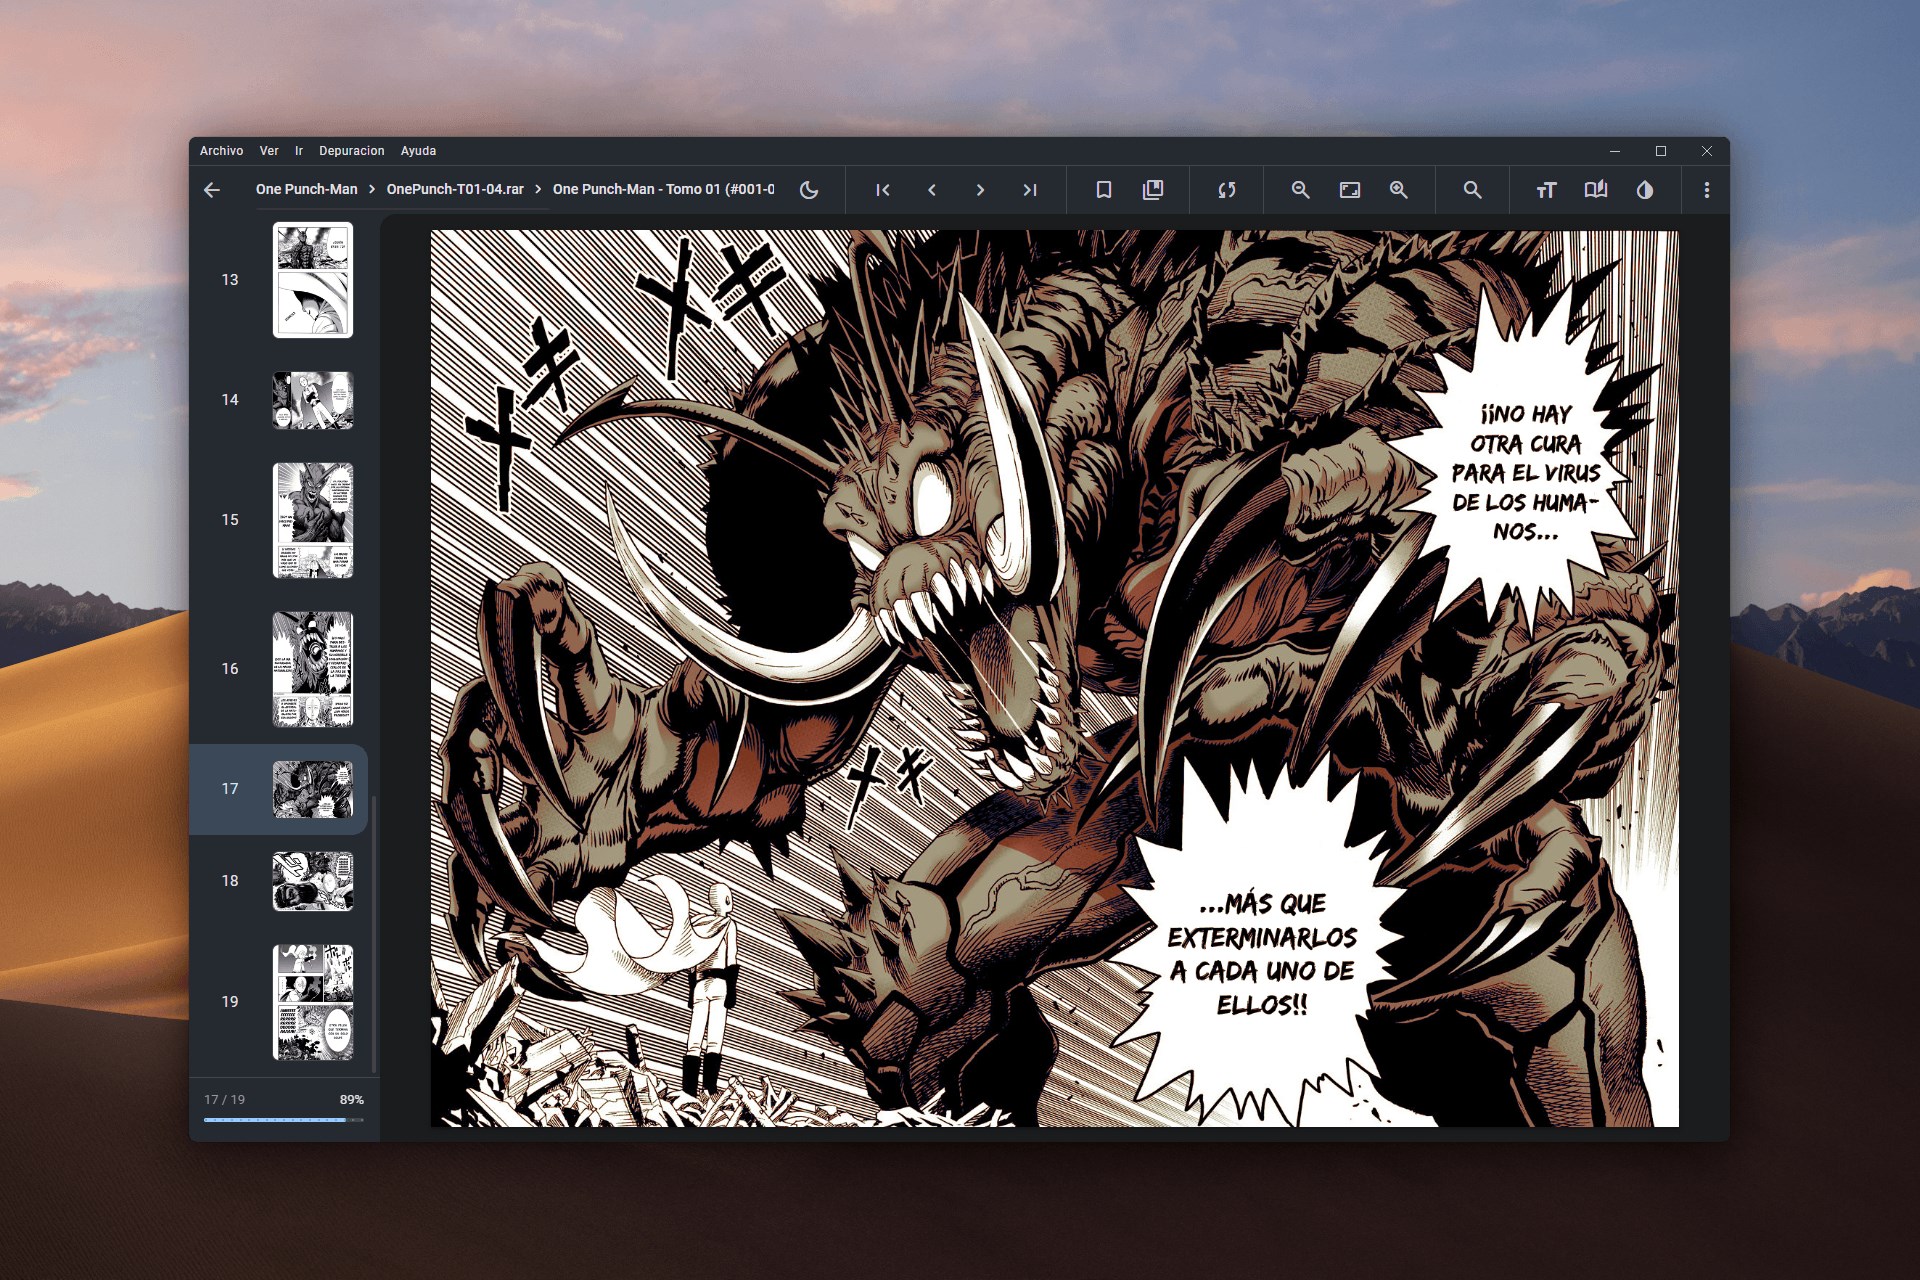The width and height of the screenshot is (1920, 1280).
Task: Adjust text size with the TT icon
Action: (x=1545, y=190)
